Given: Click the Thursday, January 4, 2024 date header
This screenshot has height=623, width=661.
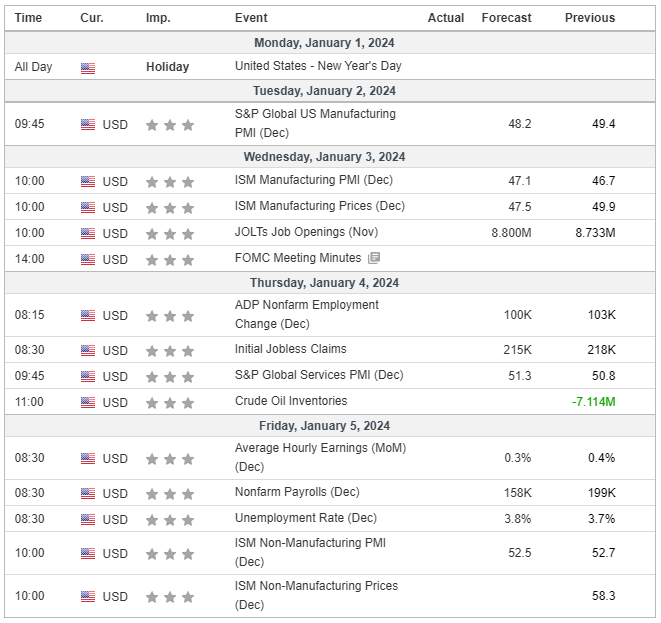Looking at the screenshot, I should tap(324, 282).
